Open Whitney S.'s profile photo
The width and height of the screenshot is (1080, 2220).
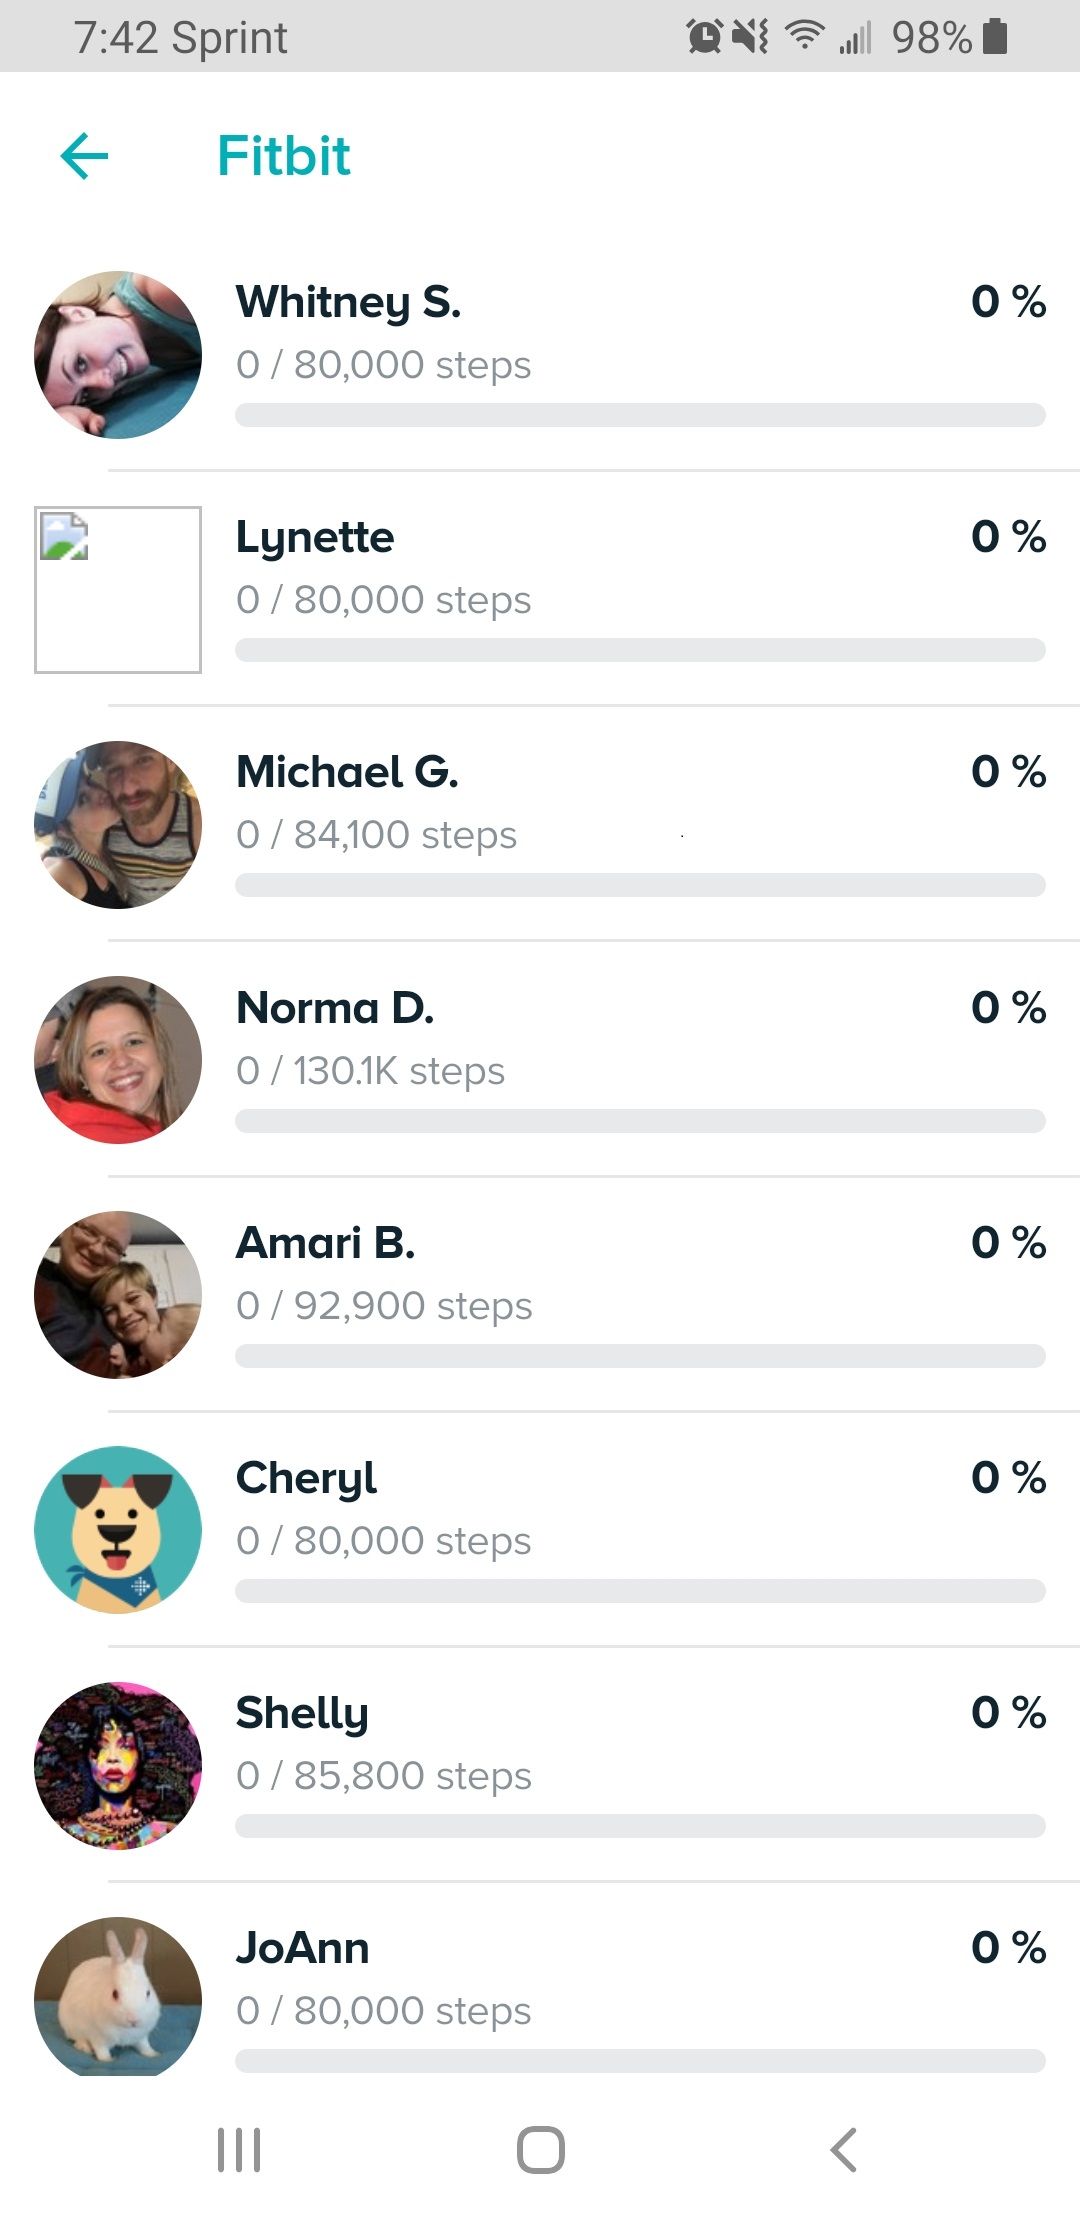118,355
